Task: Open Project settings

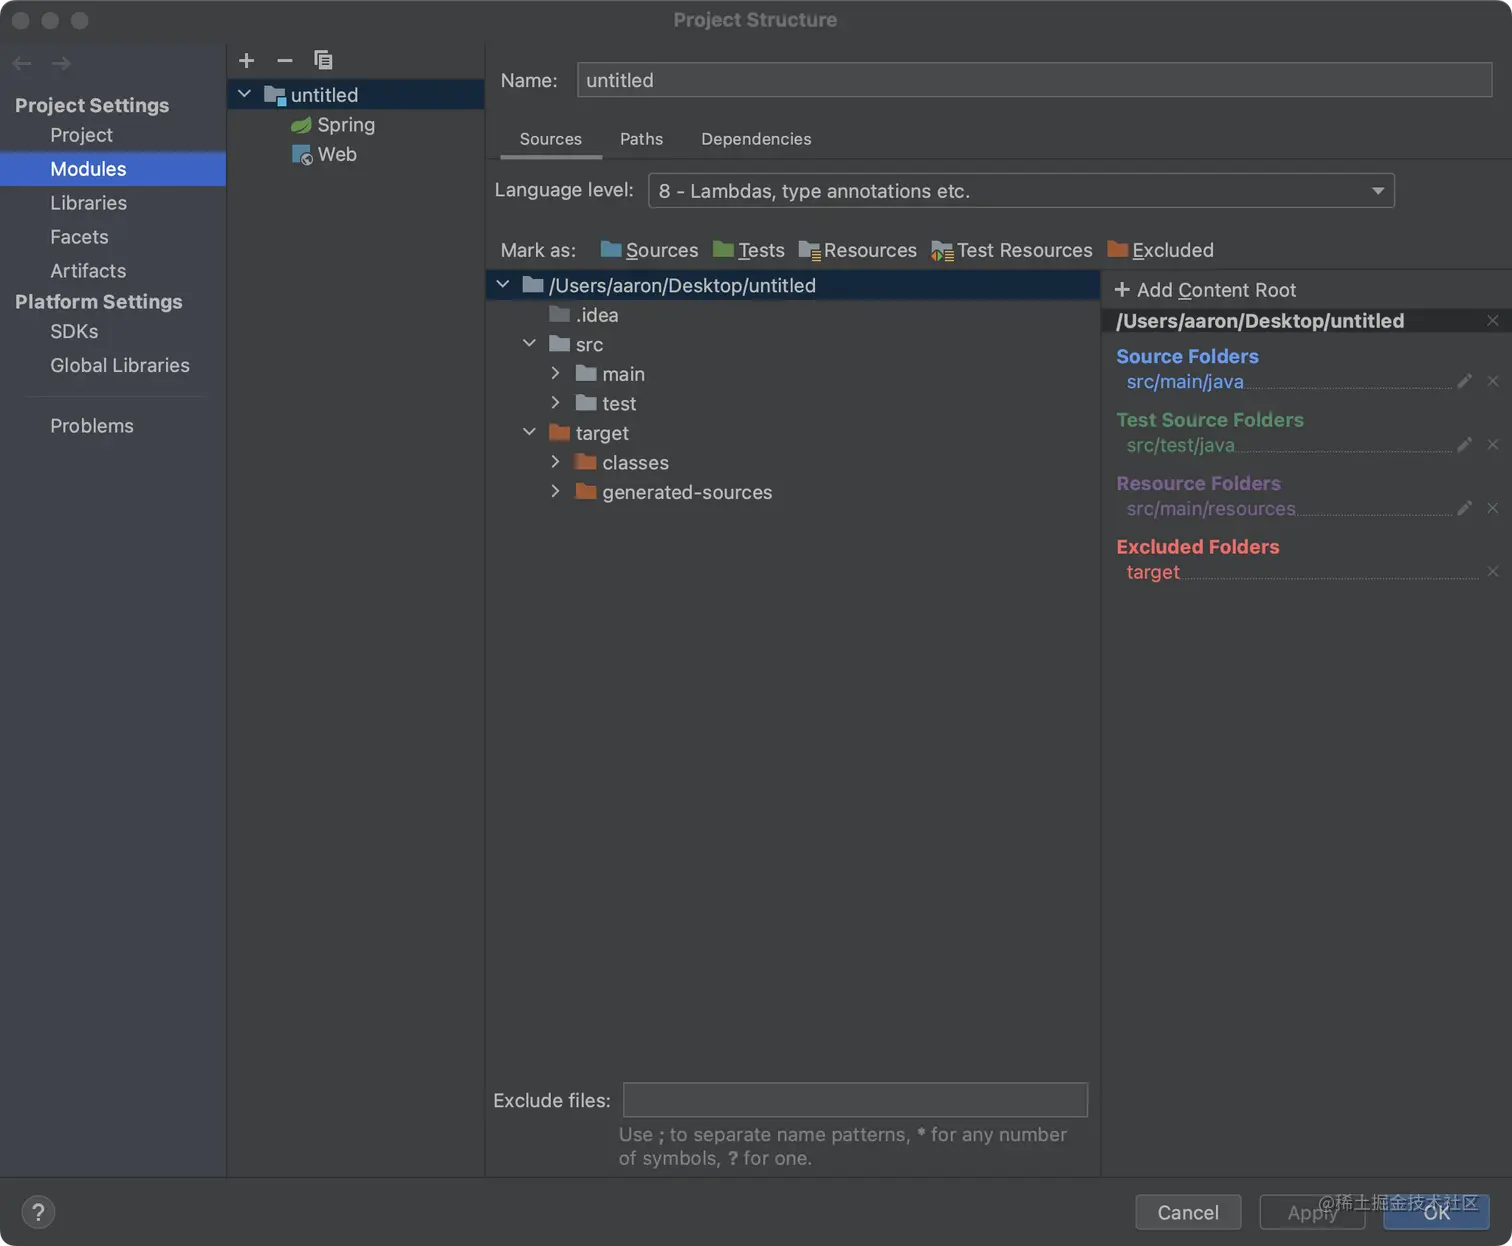Action: [x=81, y=135]
